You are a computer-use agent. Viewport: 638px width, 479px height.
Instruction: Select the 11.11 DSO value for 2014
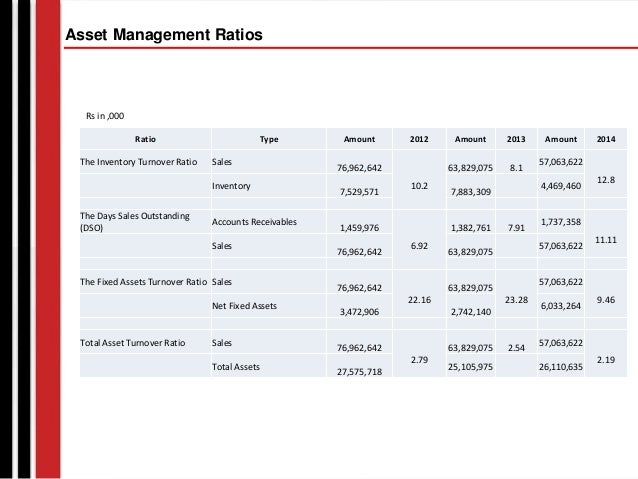606,240
